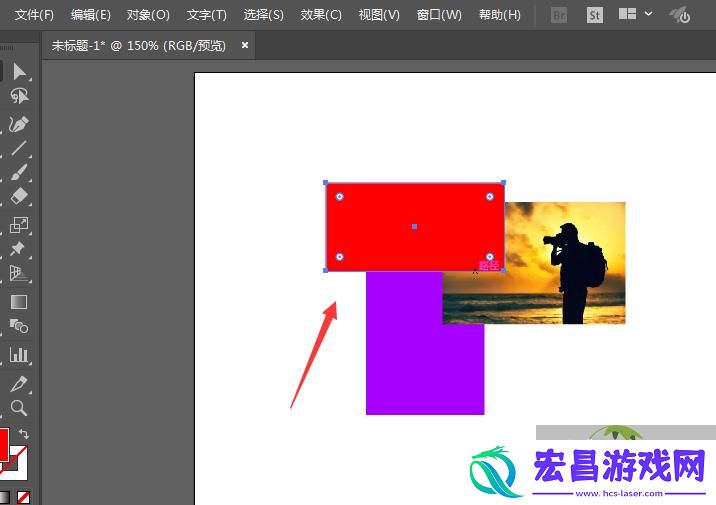The image size is (716, 505).
Task: Open the 效果(C) menu
Action: (x=321, y=15)
